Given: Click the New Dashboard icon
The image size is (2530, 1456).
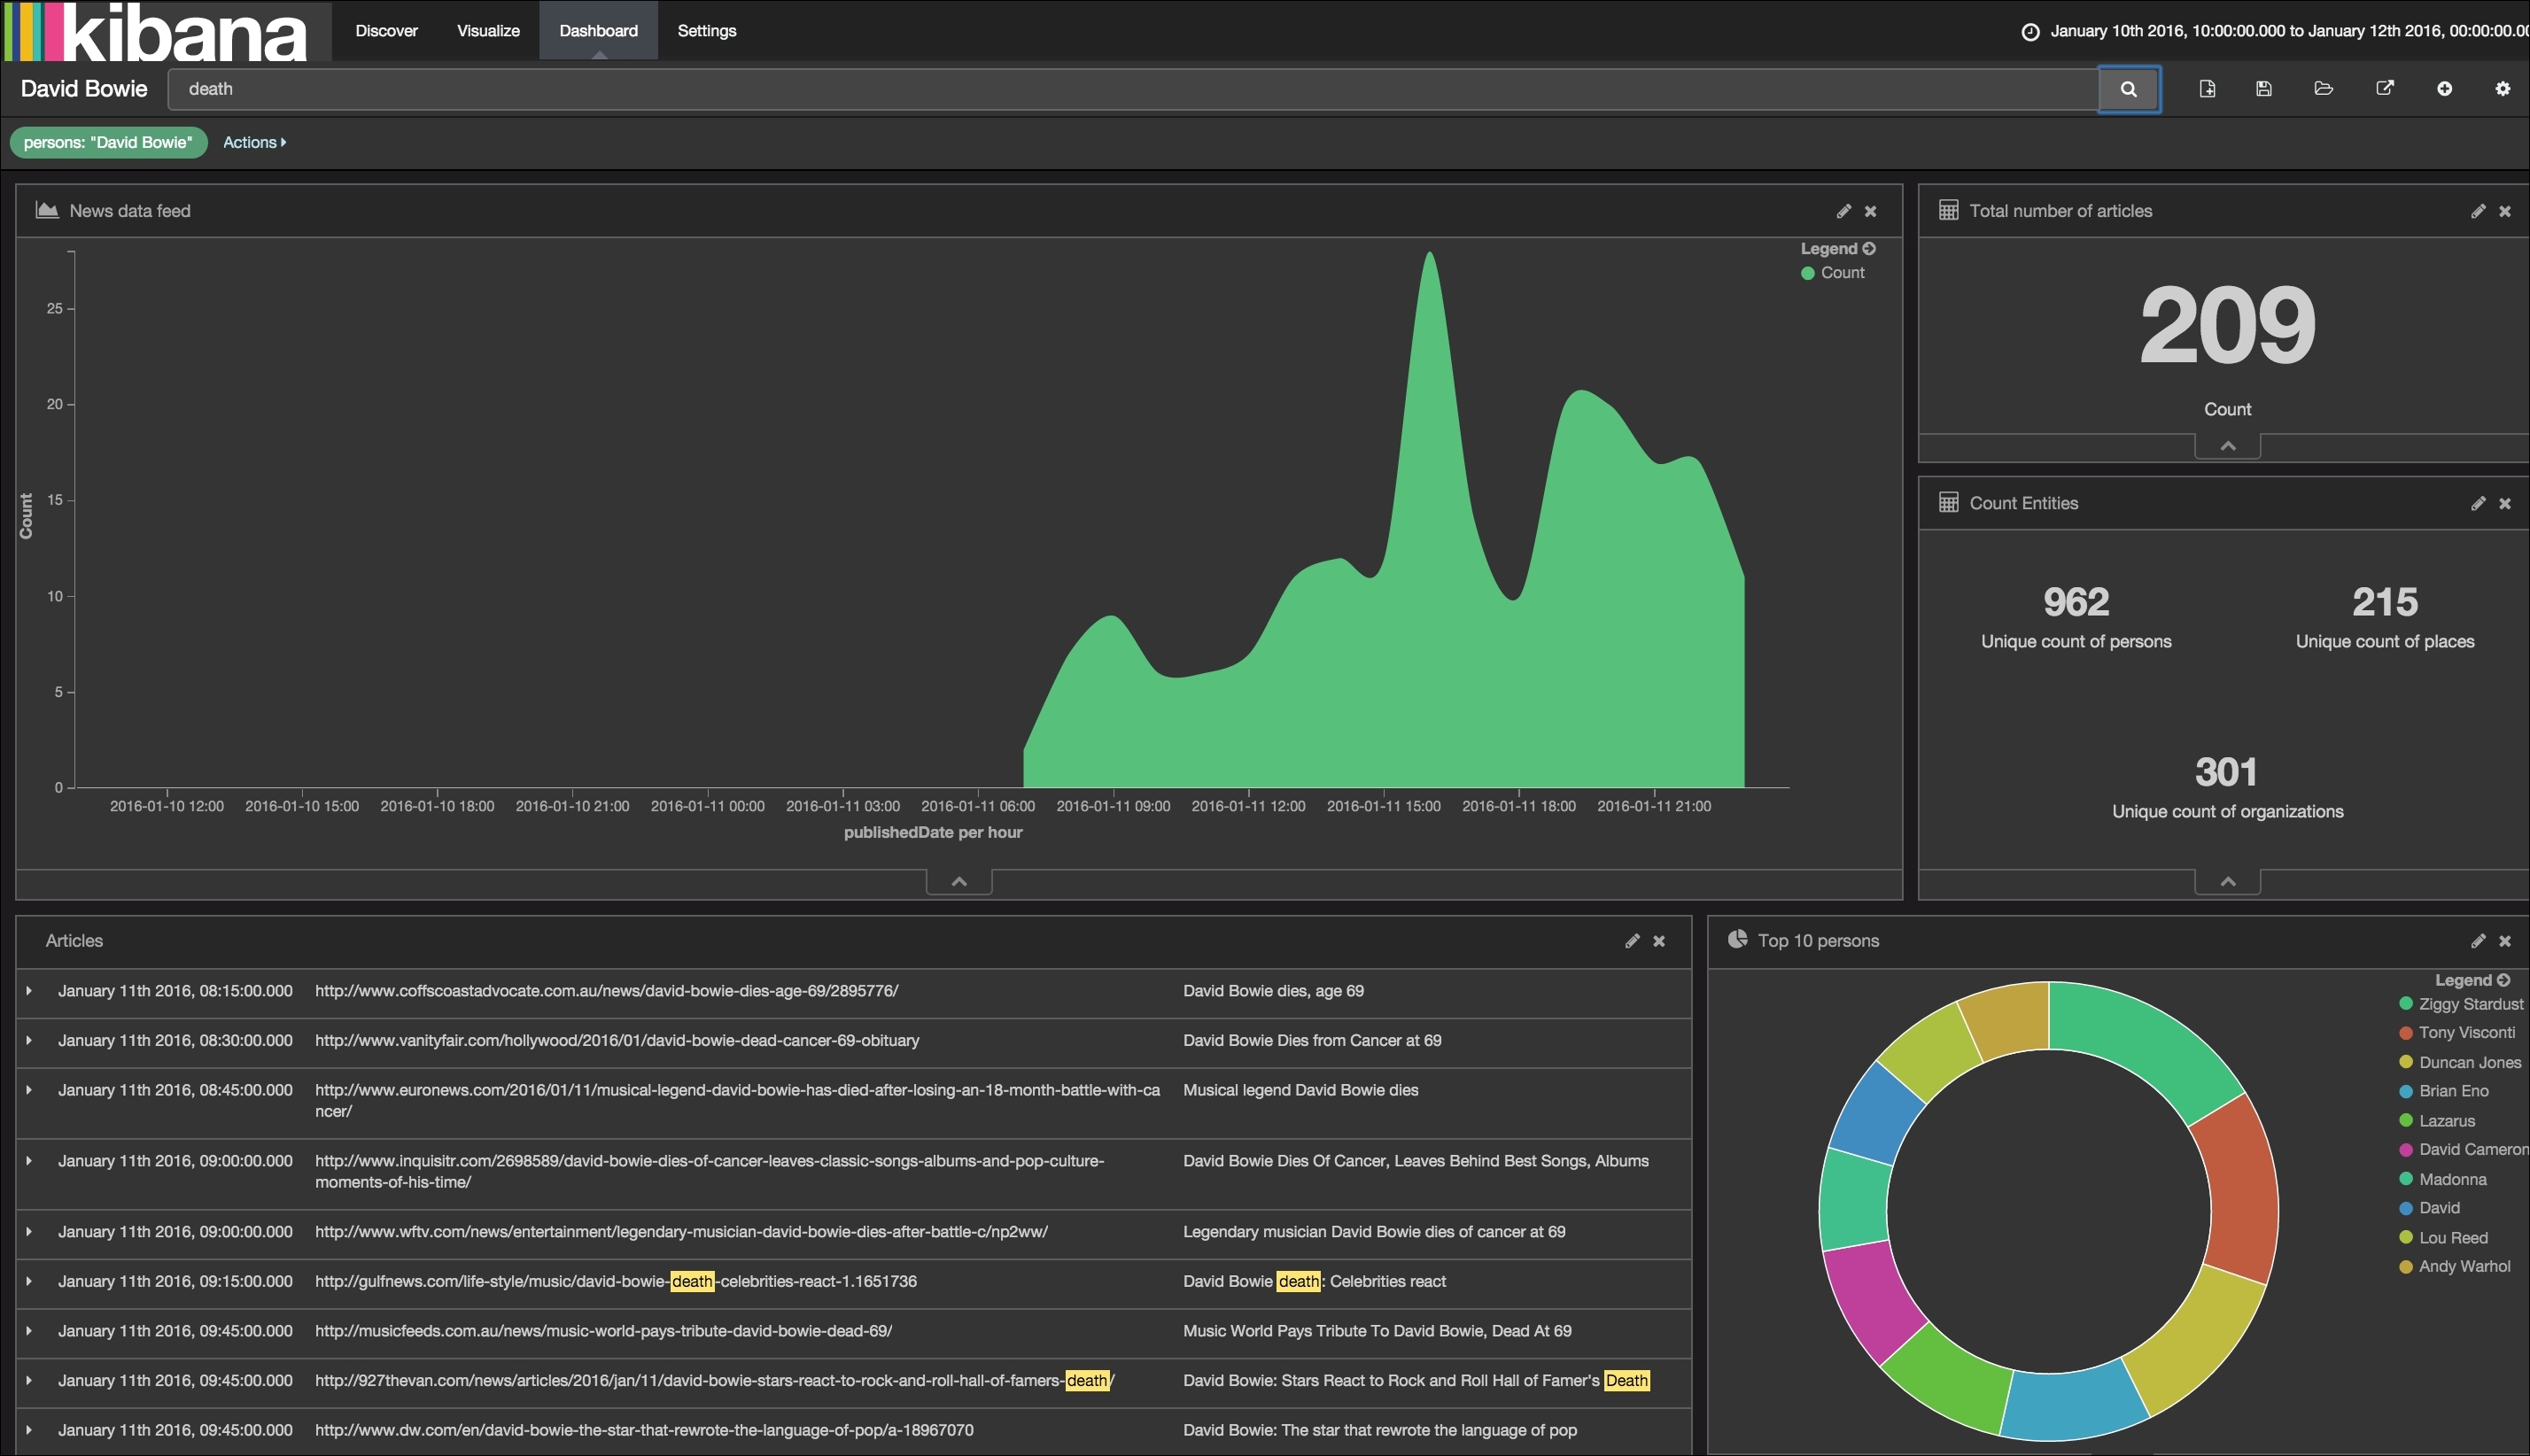Looking at the screenshot, I should (2207, 89).
